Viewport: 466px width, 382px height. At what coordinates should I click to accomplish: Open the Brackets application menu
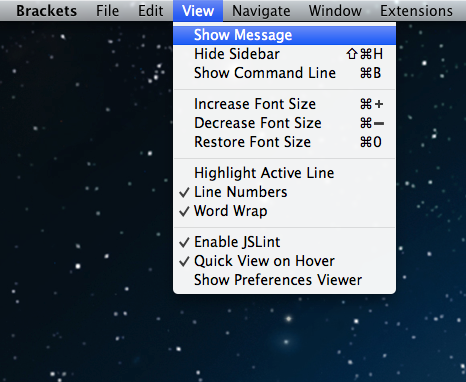click(x=46, y=11)
